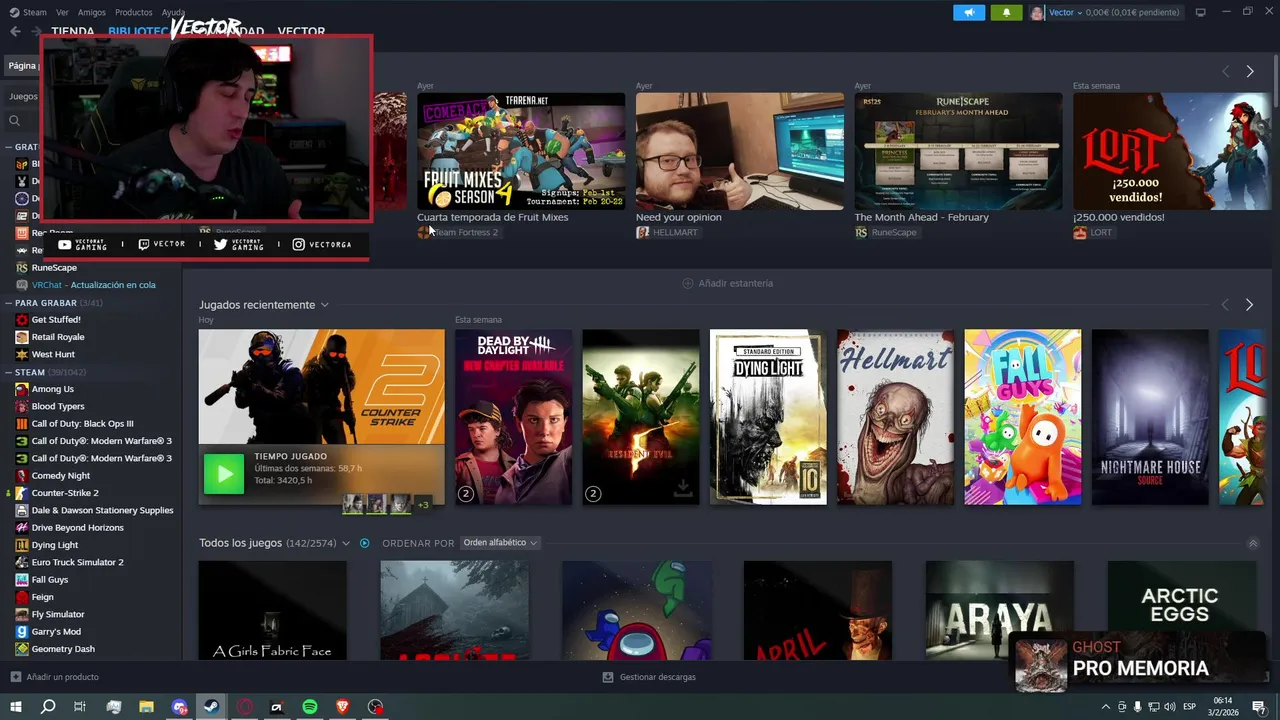This screenshot has height=720, width=1280.
Task: Open the taskbar notification center icon
Action: (1259, 707)
